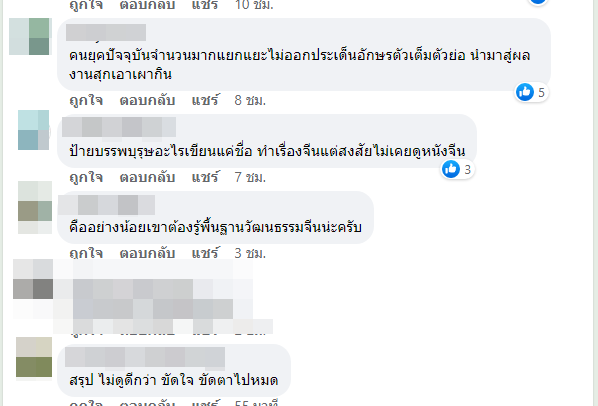Click ถูกใจ under the 7 ชม. comment

86,177
